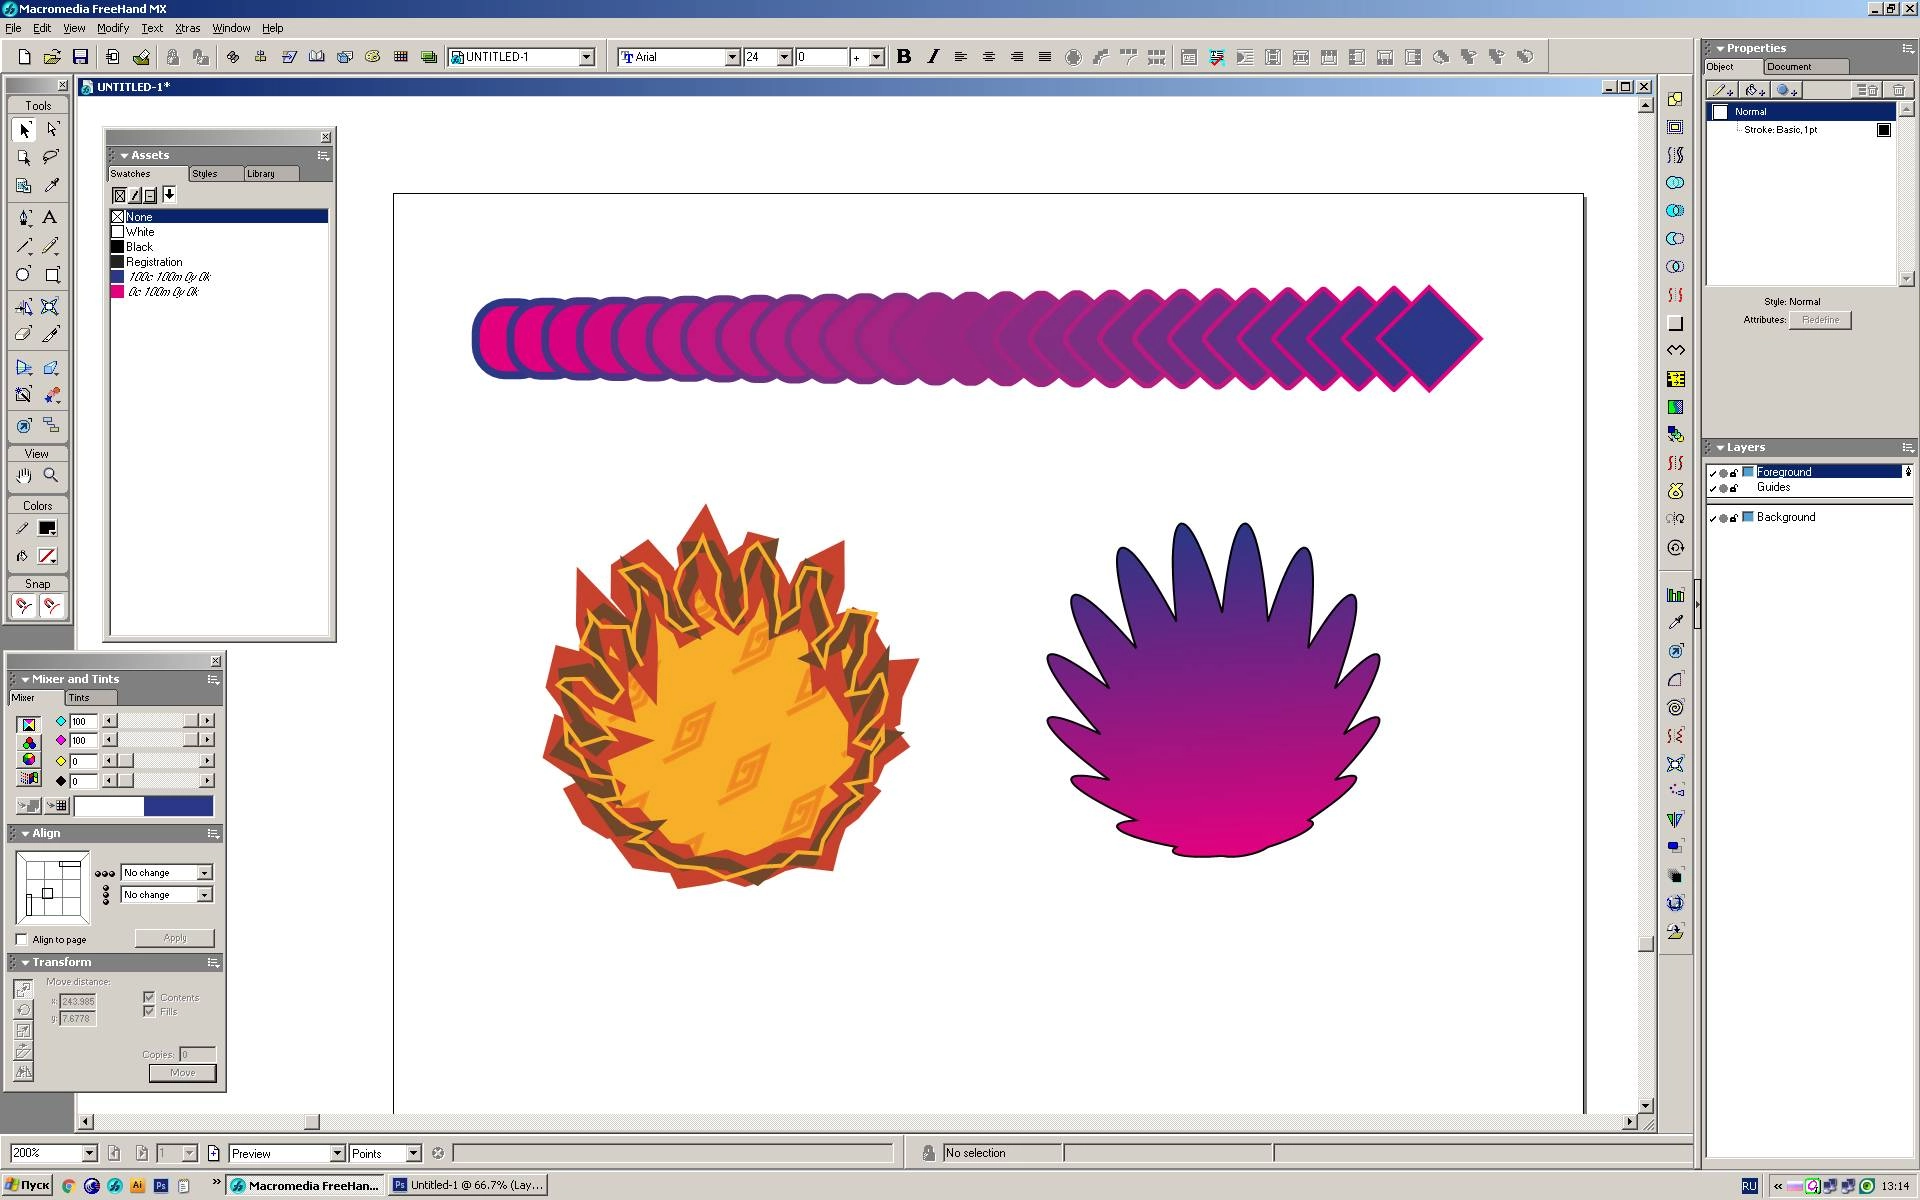This screenshot has width=1920, height=1200.
Task: Click the Apply button in Align
Action: [175, 938]
